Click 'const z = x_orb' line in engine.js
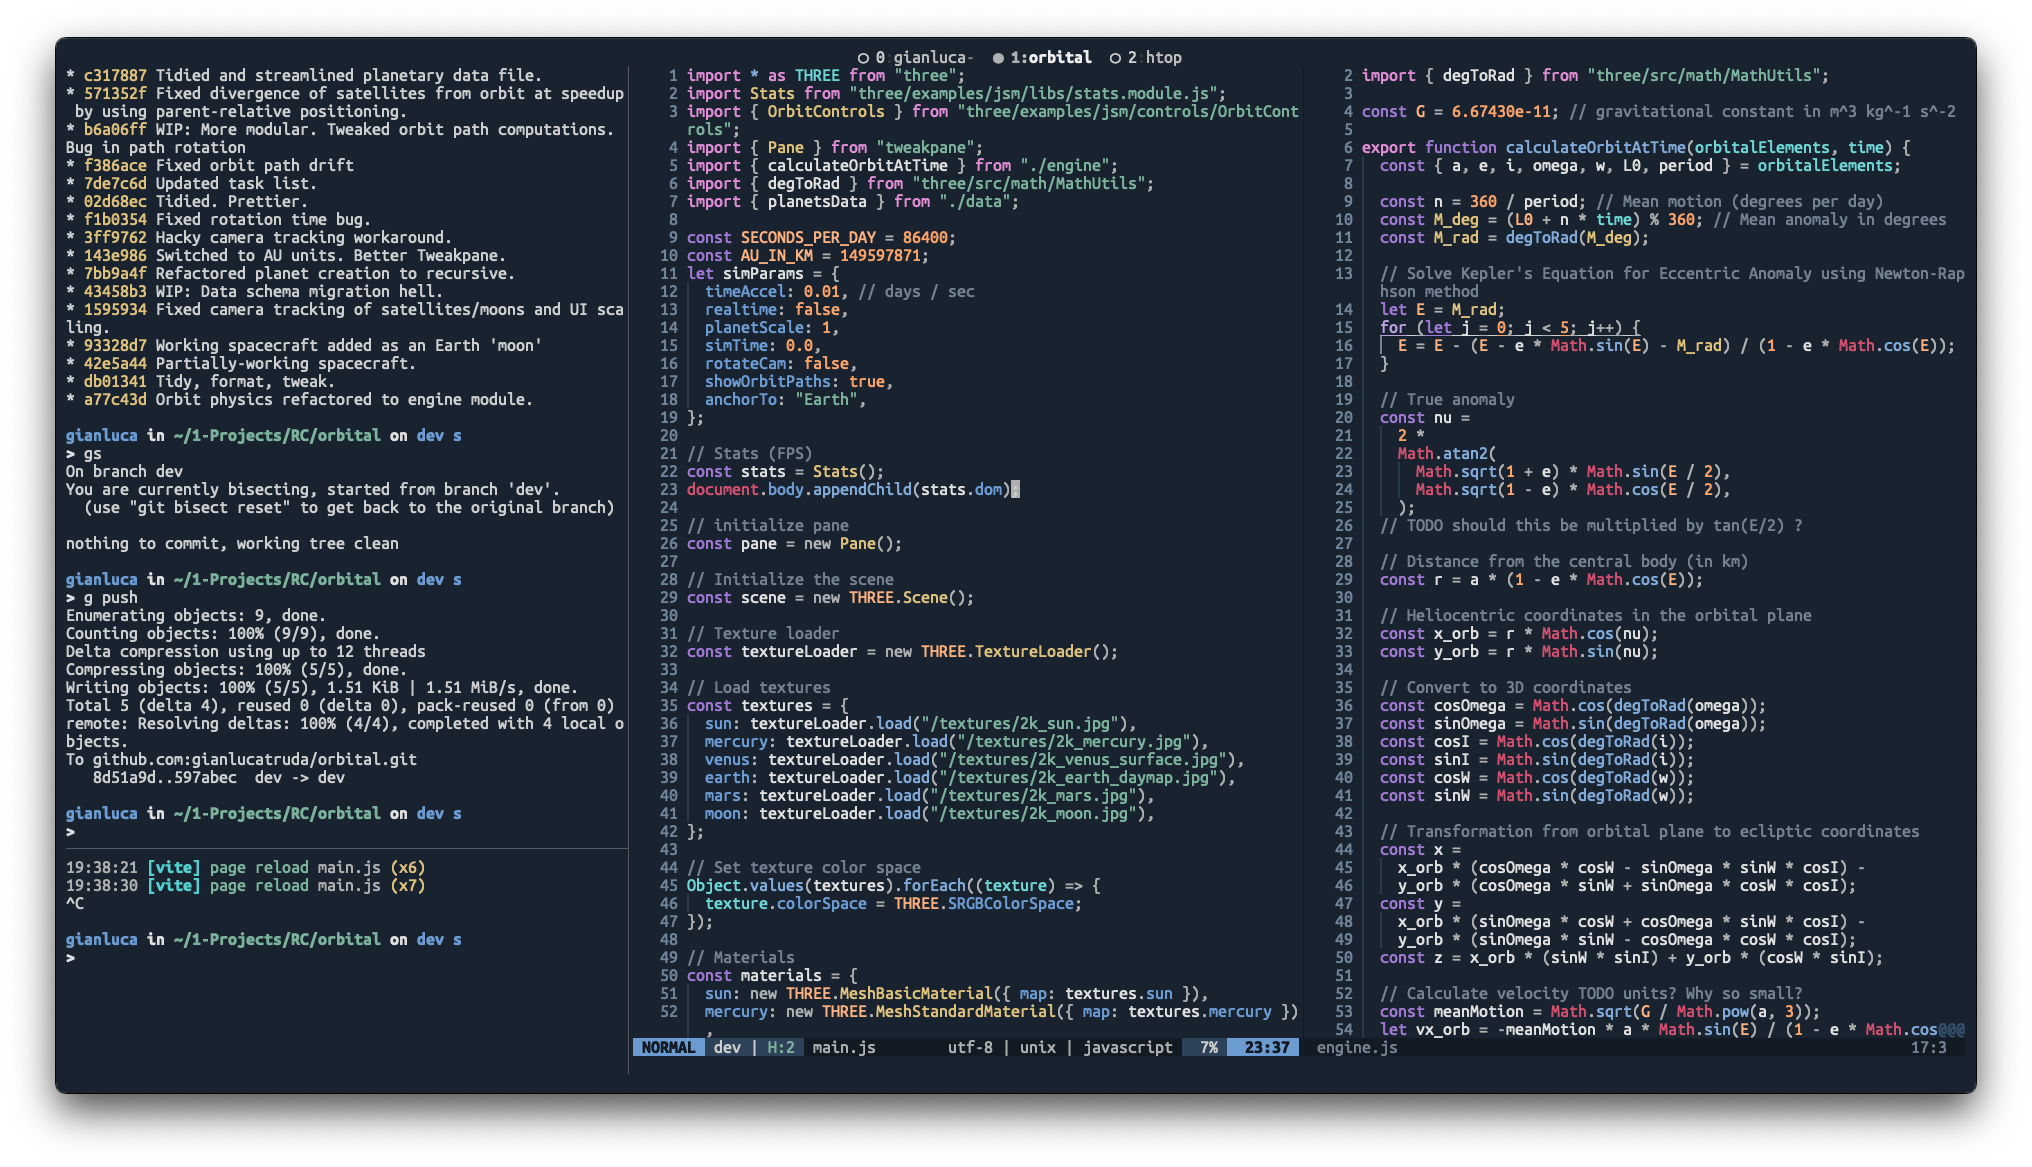This screenshot has width=2032, height=1167. click(x=1631, y=957)
